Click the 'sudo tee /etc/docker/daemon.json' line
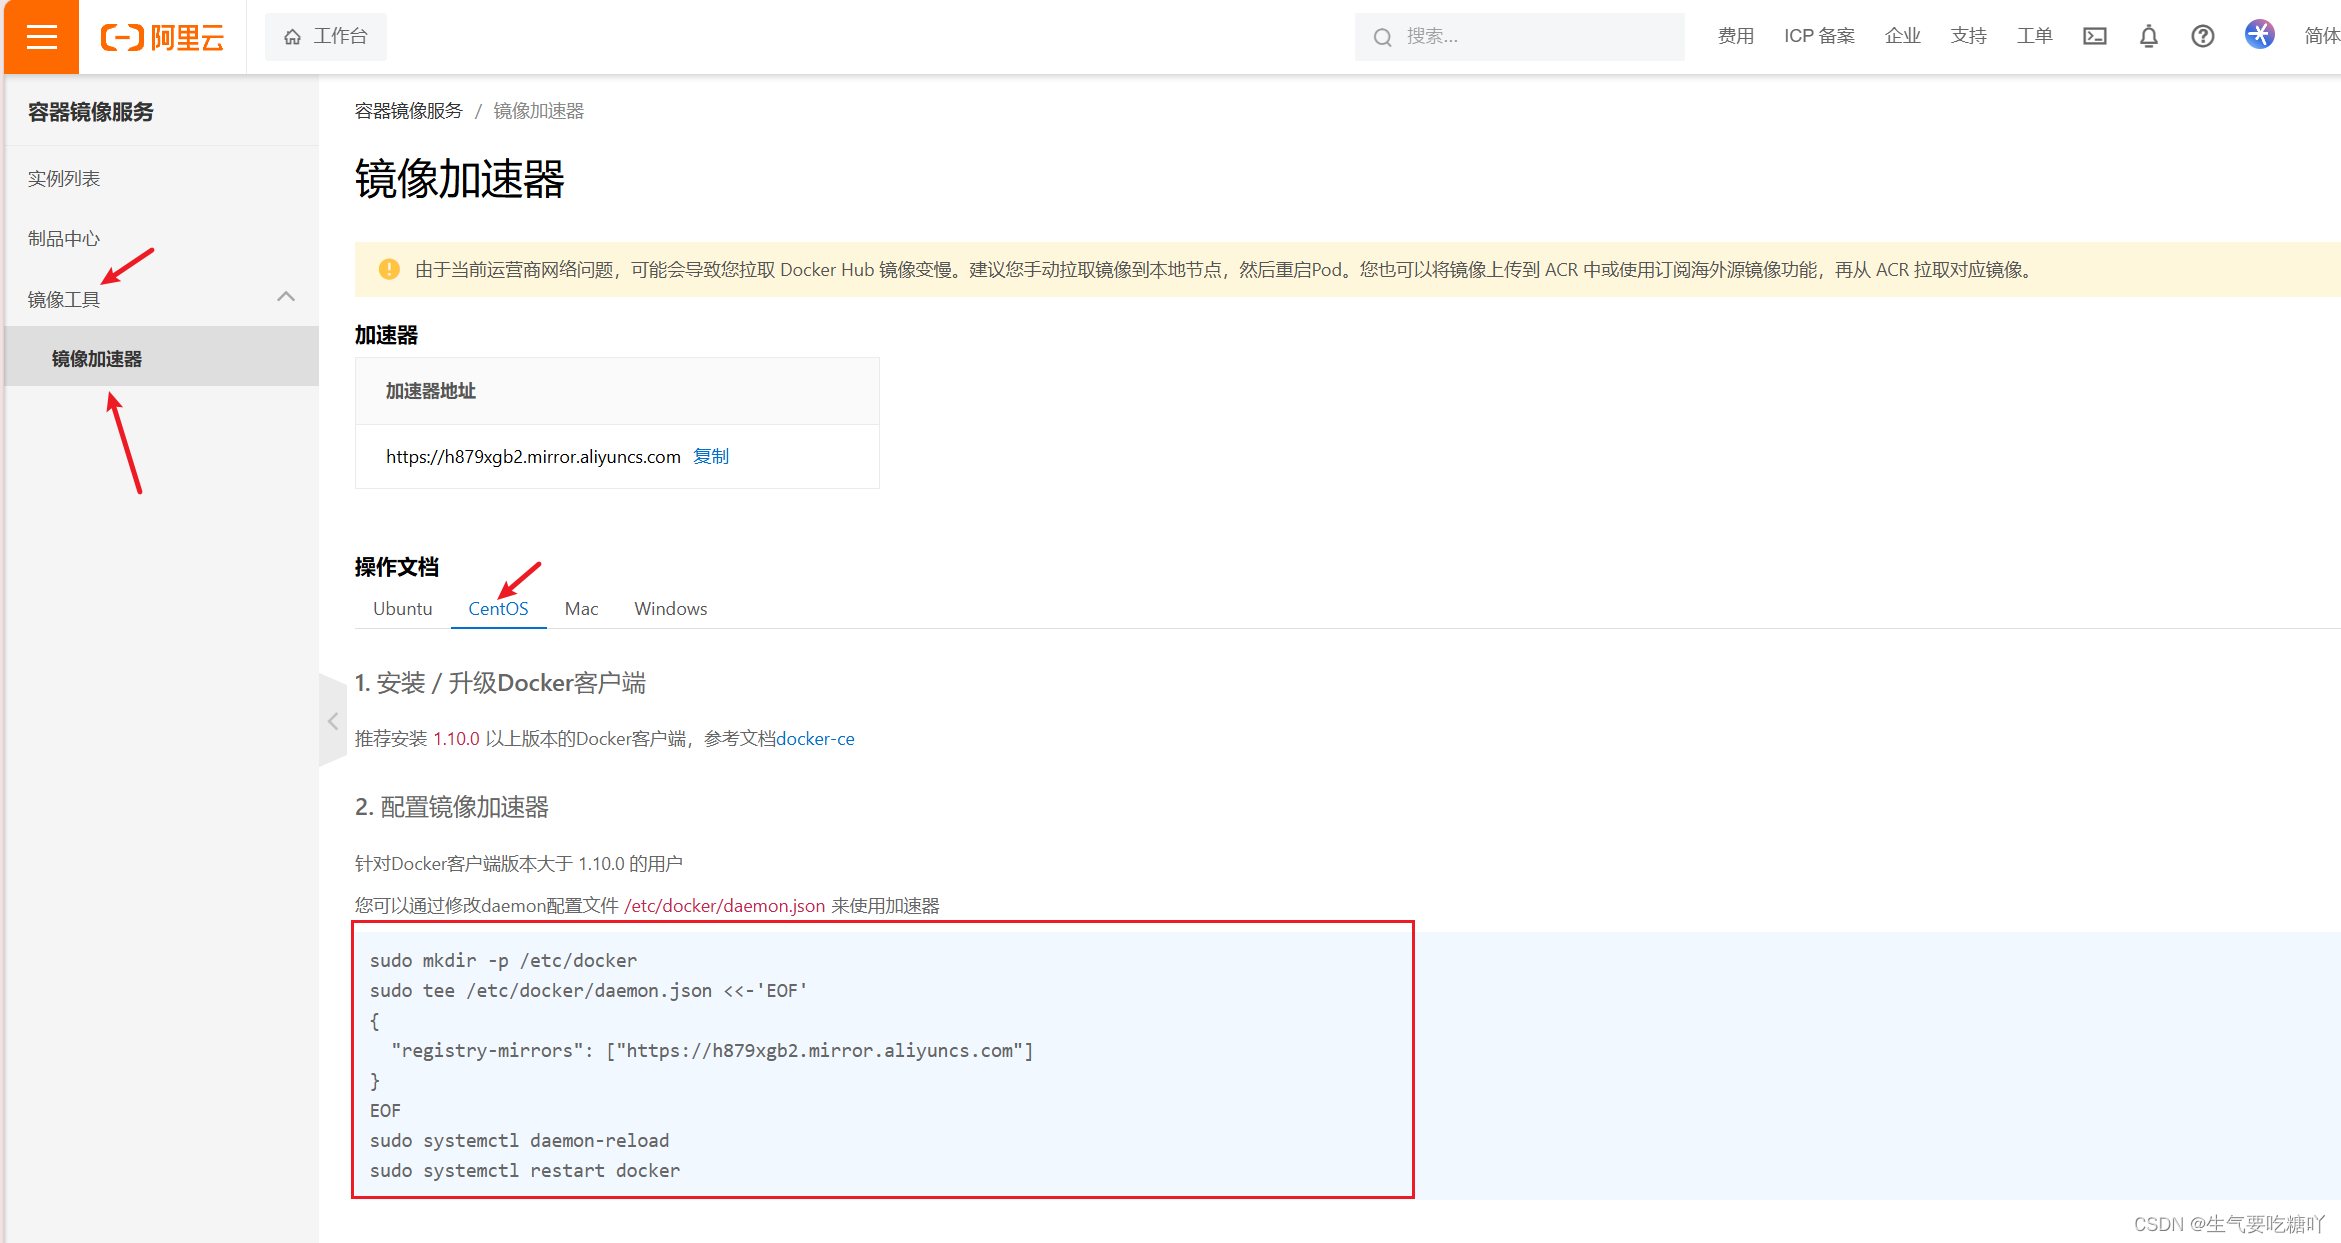Image resolution: width=2341 pixels, height=1243 pixels. [589, 991]
